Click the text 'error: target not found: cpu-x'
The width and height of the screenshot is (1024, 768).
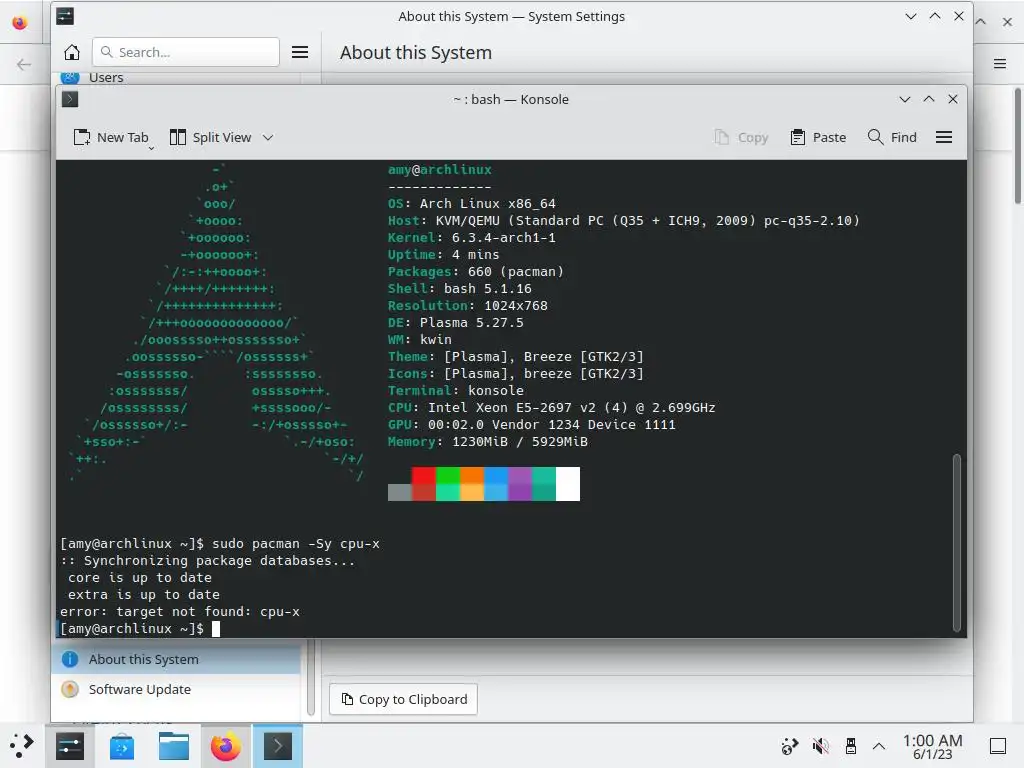180,612
